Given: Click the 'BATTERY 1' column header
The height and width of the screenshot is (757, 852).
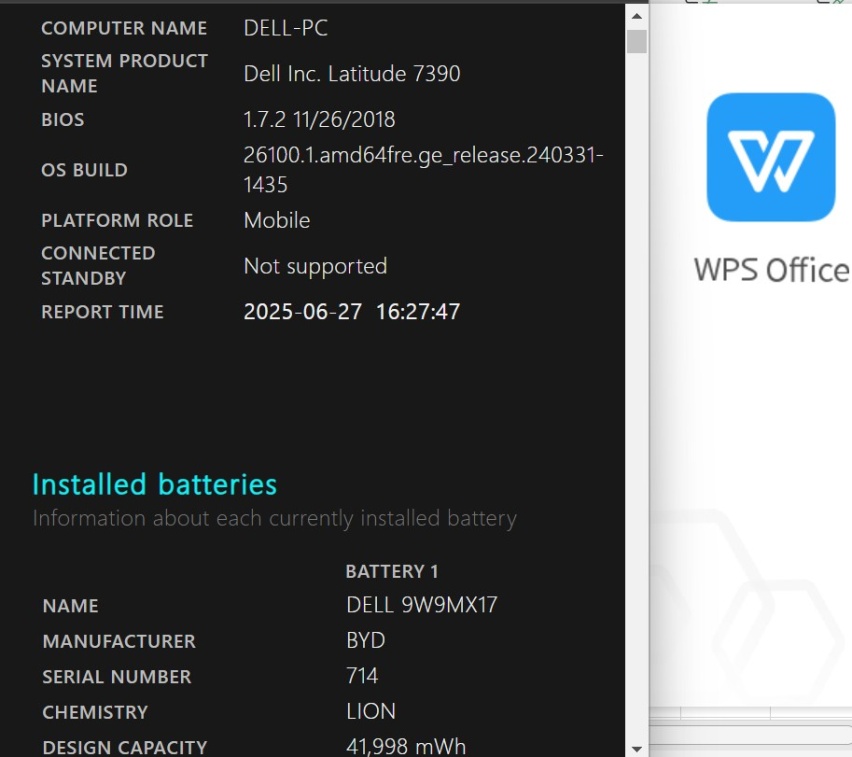Looking at the screenshot, I should [x=392, y=572].
